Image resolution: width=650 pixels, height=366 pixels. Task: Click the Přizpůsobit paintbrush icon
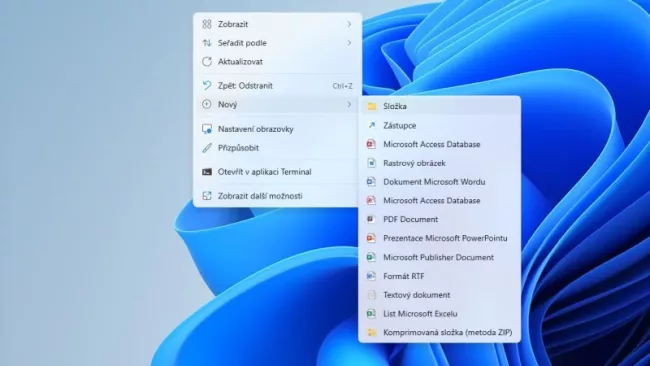tap(207, 148)
